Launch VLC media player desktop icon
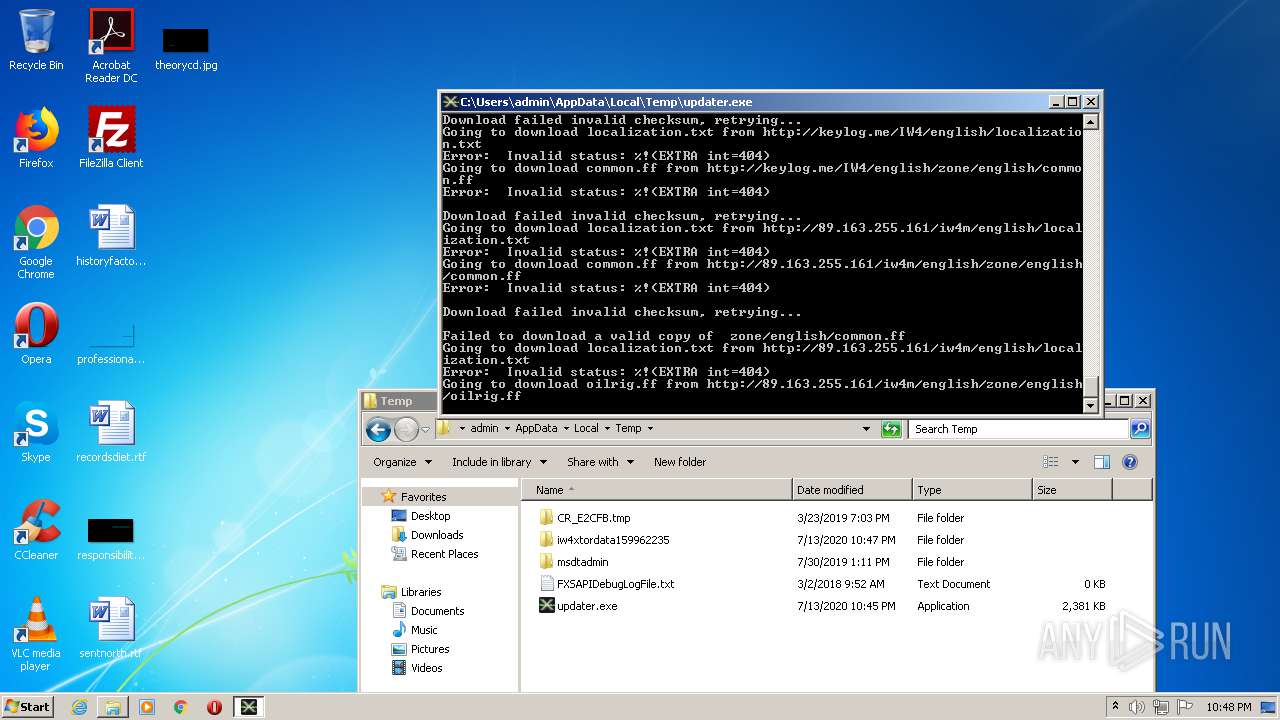 (x=36, y=634)
